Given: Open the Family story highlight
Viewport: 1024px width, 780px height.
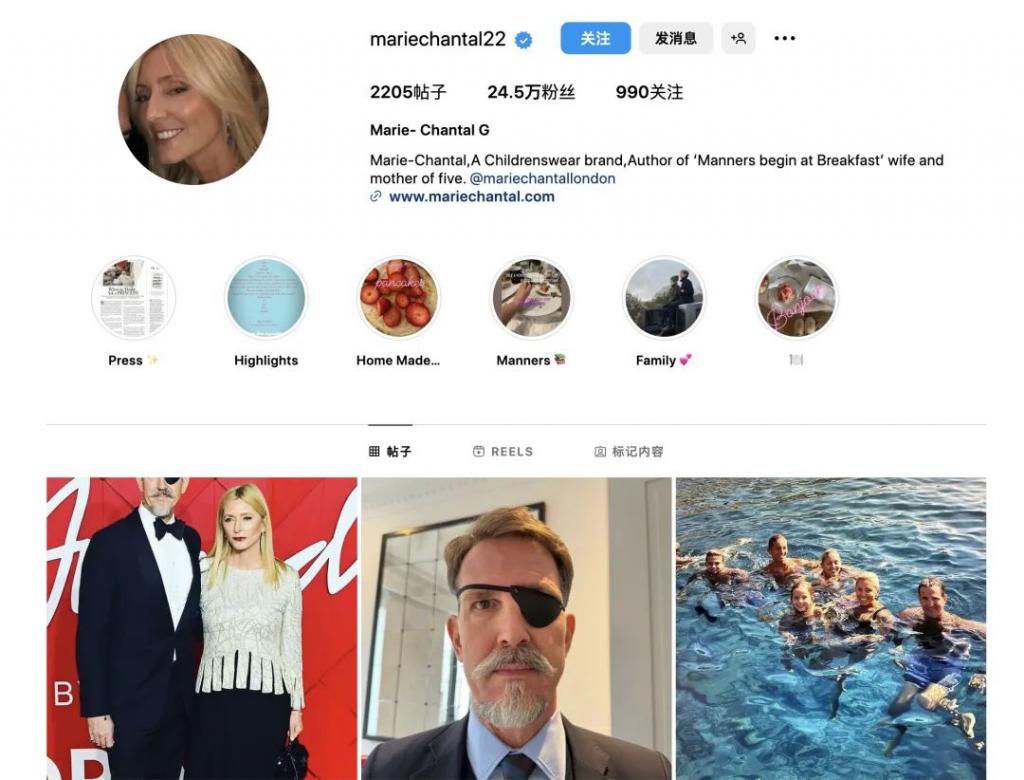Looking at the screenshot, I should coord(664,298).
